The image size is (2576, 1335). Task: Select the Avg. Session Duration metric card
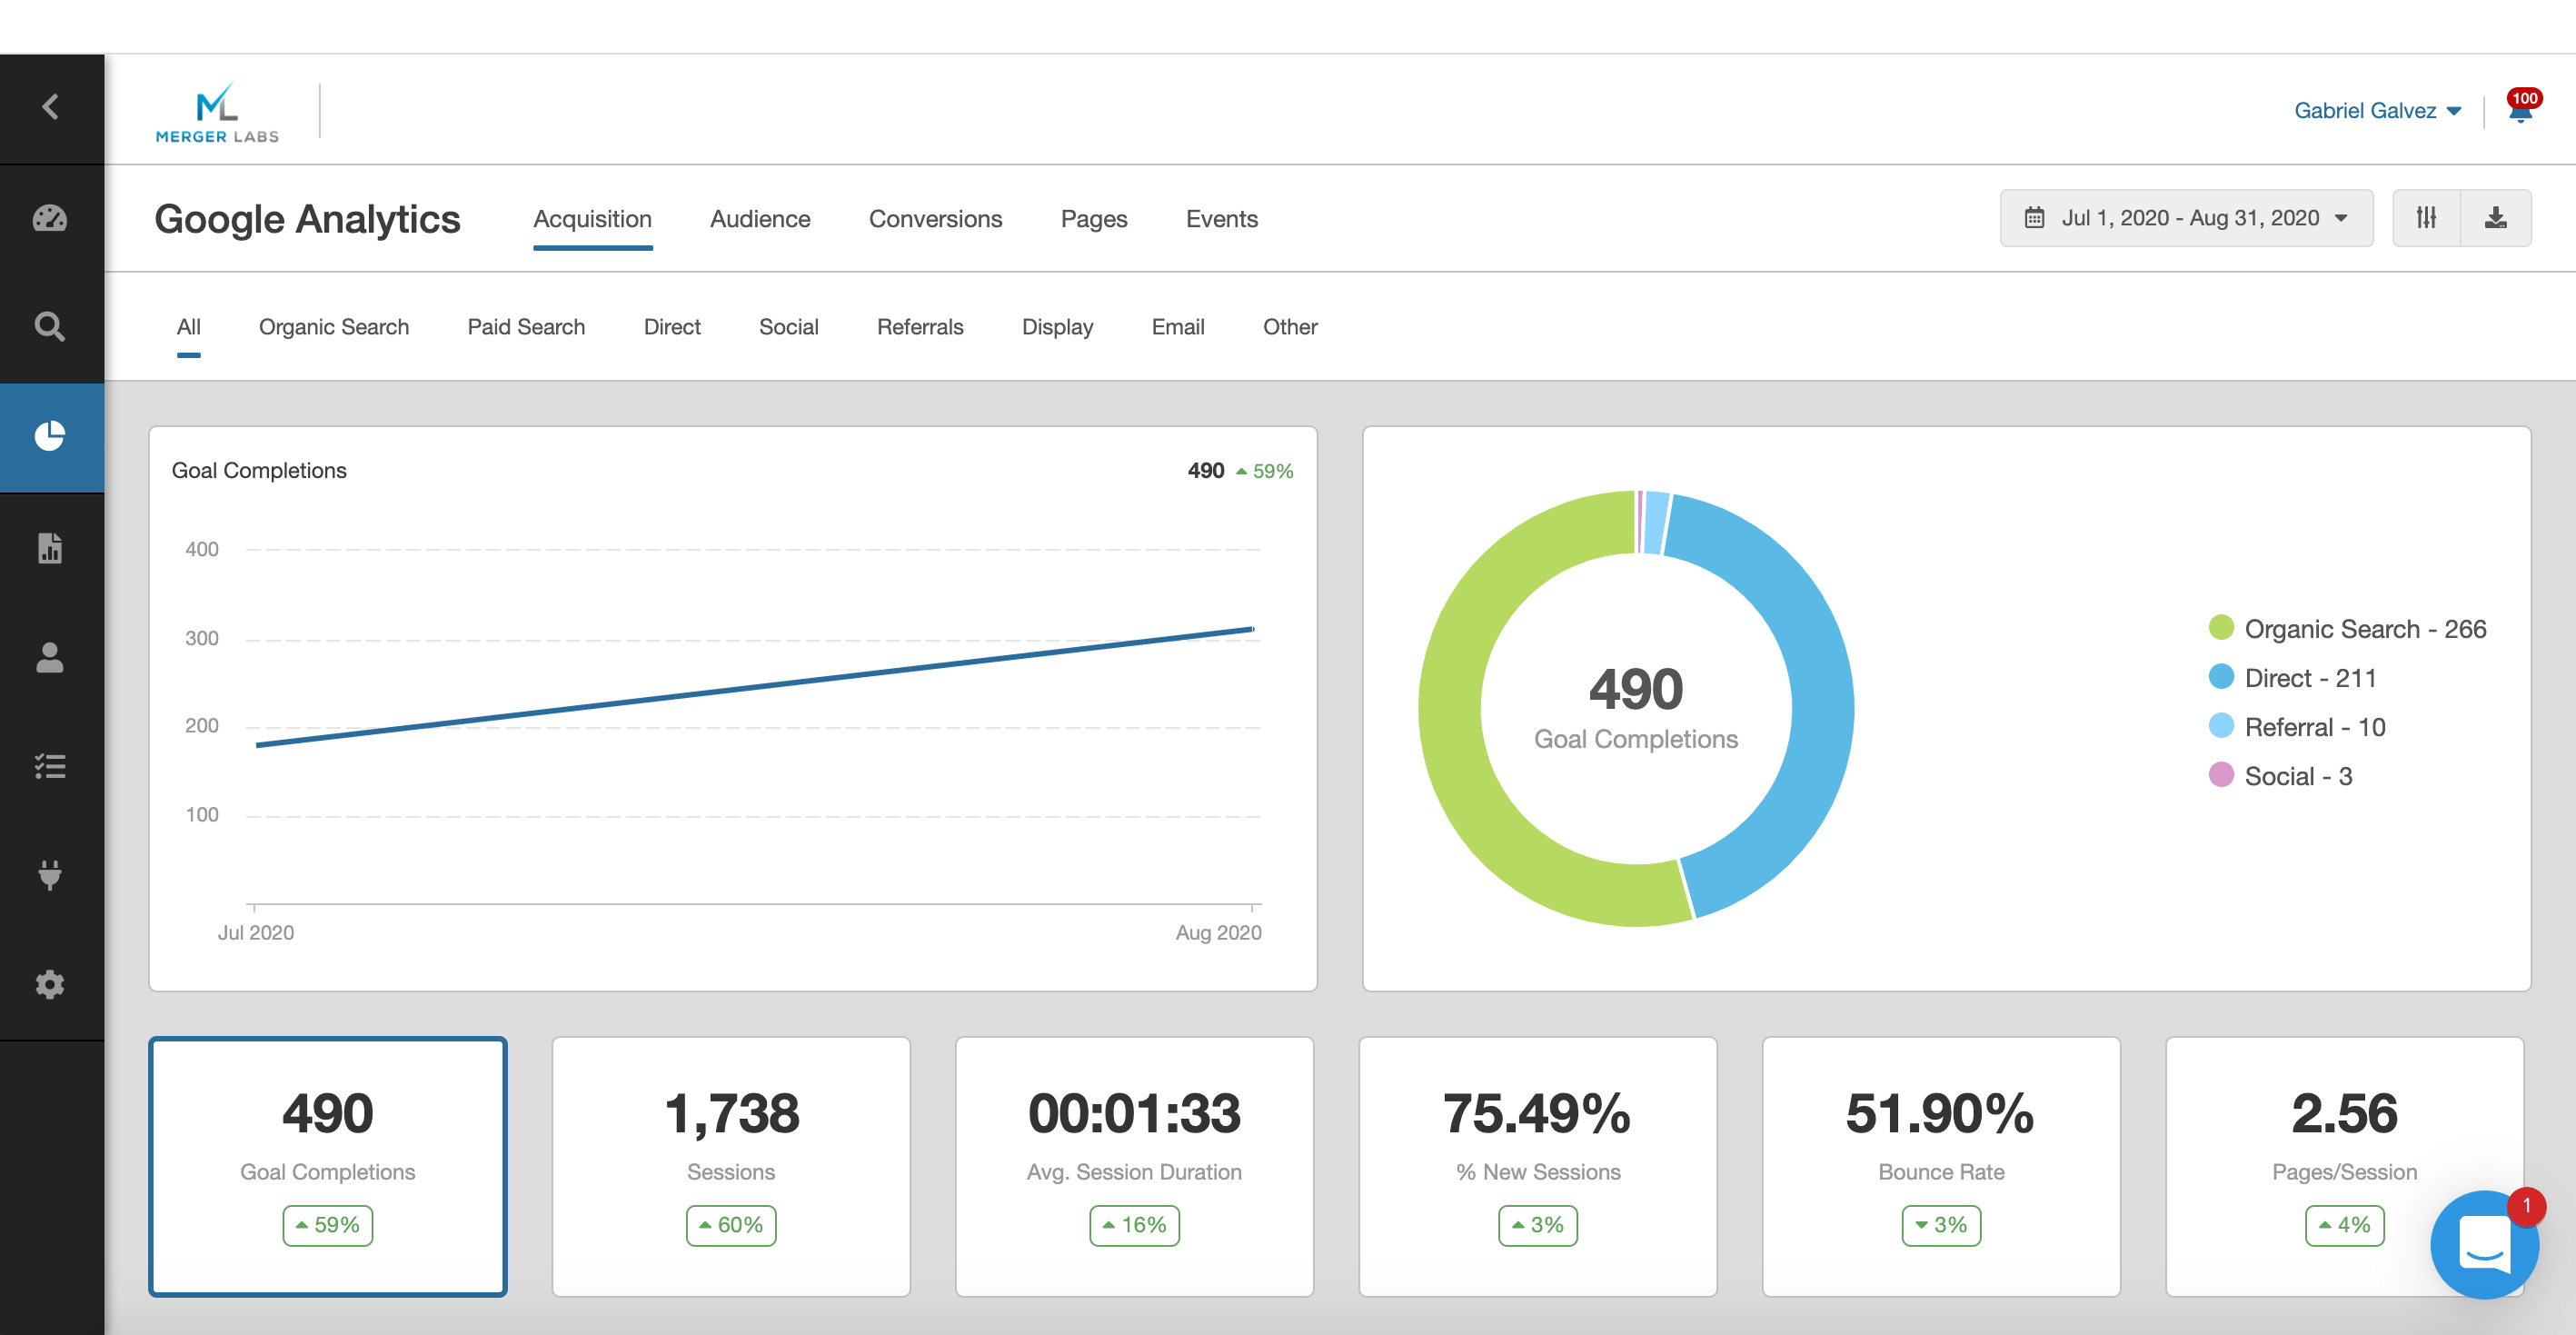pyautogui.click(x=1134, y=1166)
